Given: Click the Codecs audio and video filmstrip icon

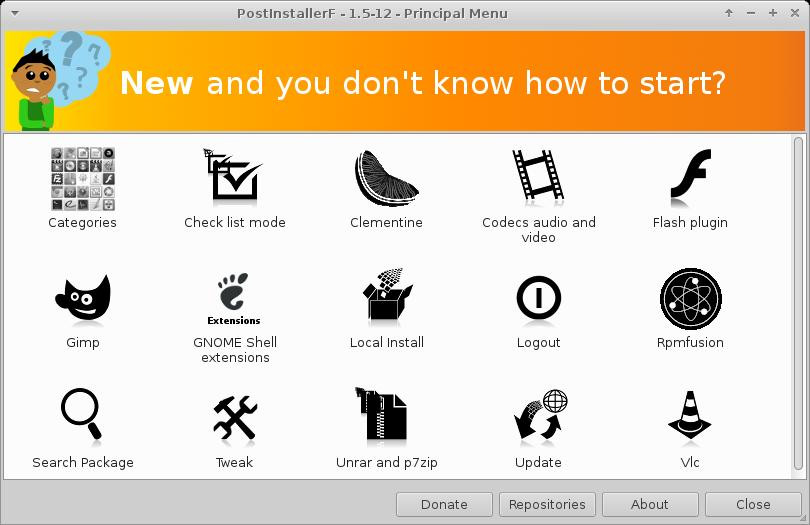Looking at the screenshot, I should [538, 175].
